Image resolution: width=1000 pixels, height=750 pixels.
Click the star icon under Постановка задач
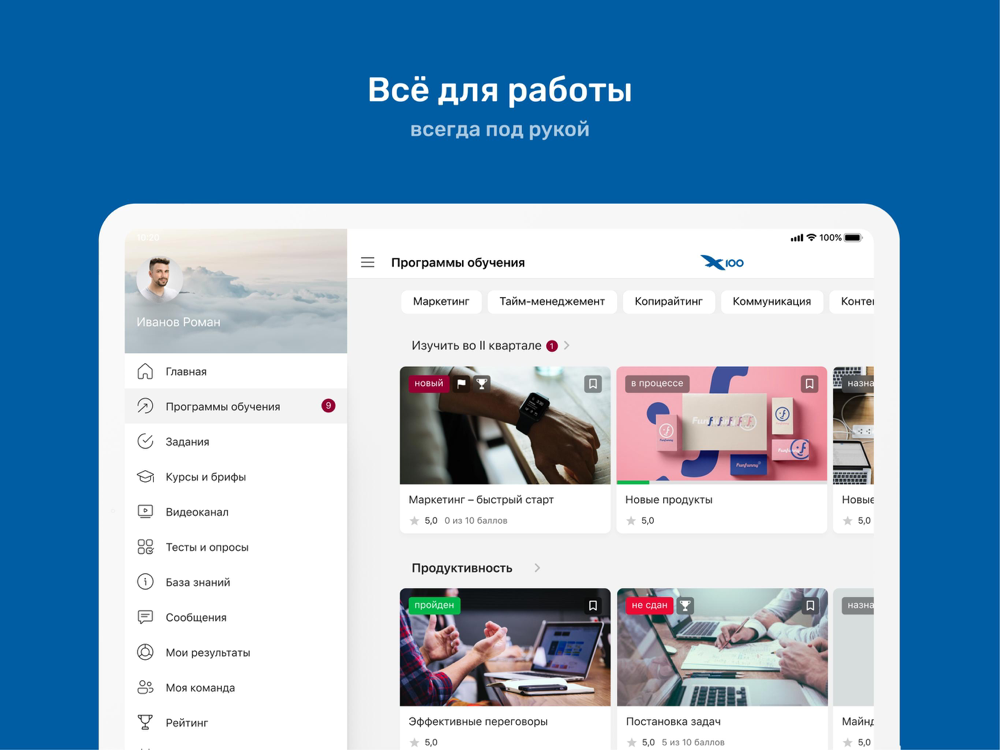631,742
